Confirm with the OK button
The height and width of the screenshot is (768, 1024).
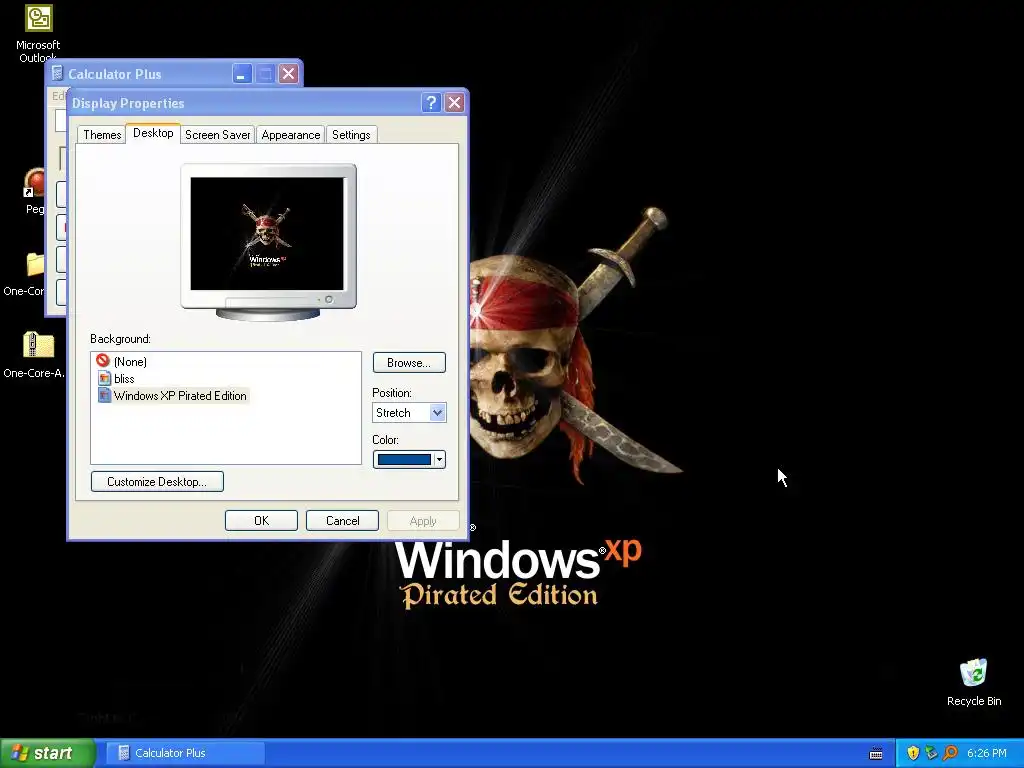(261, 520)
